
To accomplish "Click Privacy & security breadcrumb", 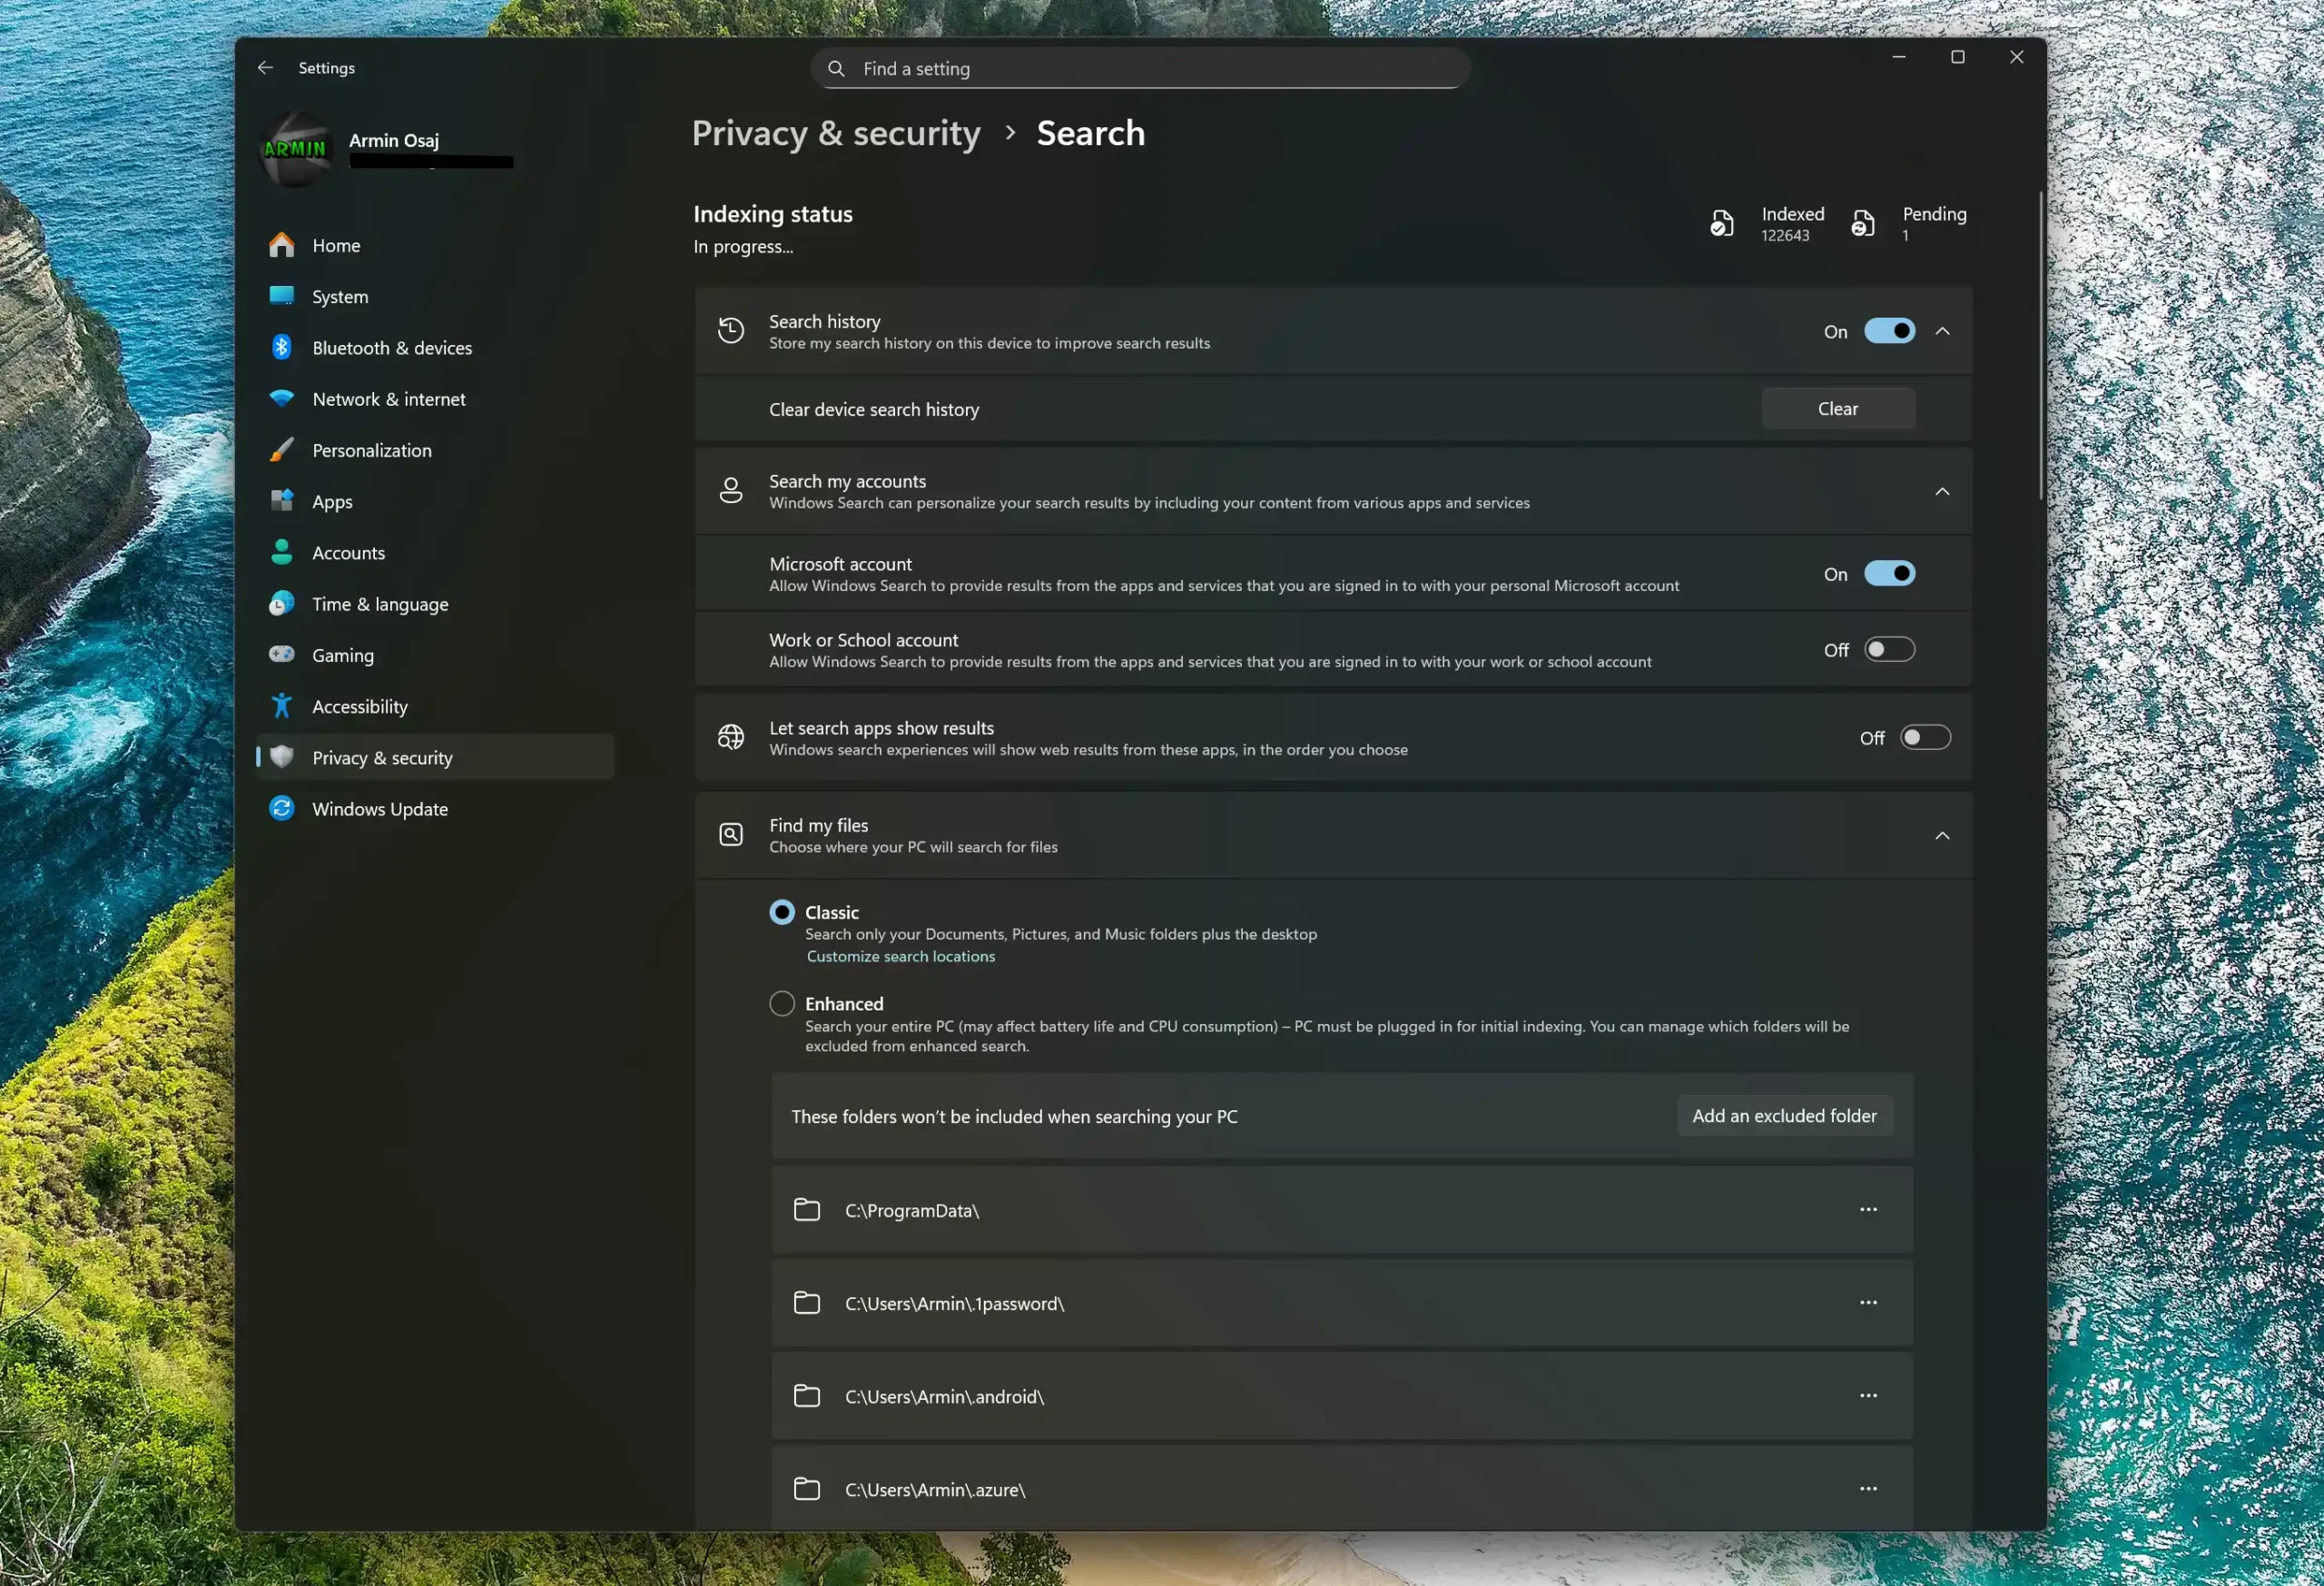I will pos(836,133).
